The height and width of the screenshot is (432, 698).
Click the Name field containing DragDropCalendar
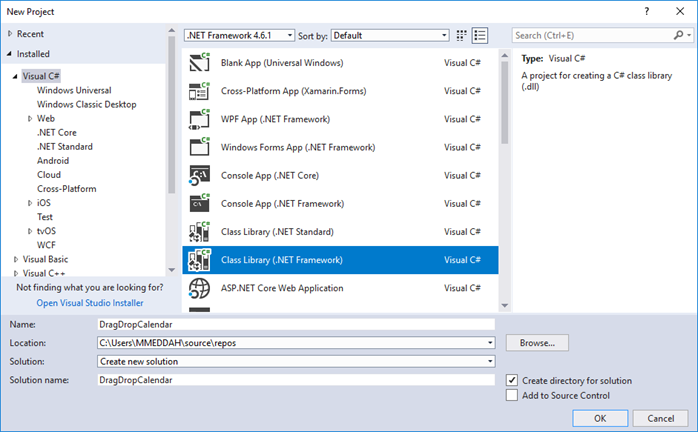point(296,324)
